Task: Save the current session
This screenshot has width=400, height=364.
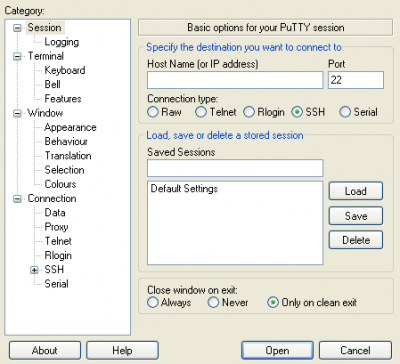Action: 356,216
